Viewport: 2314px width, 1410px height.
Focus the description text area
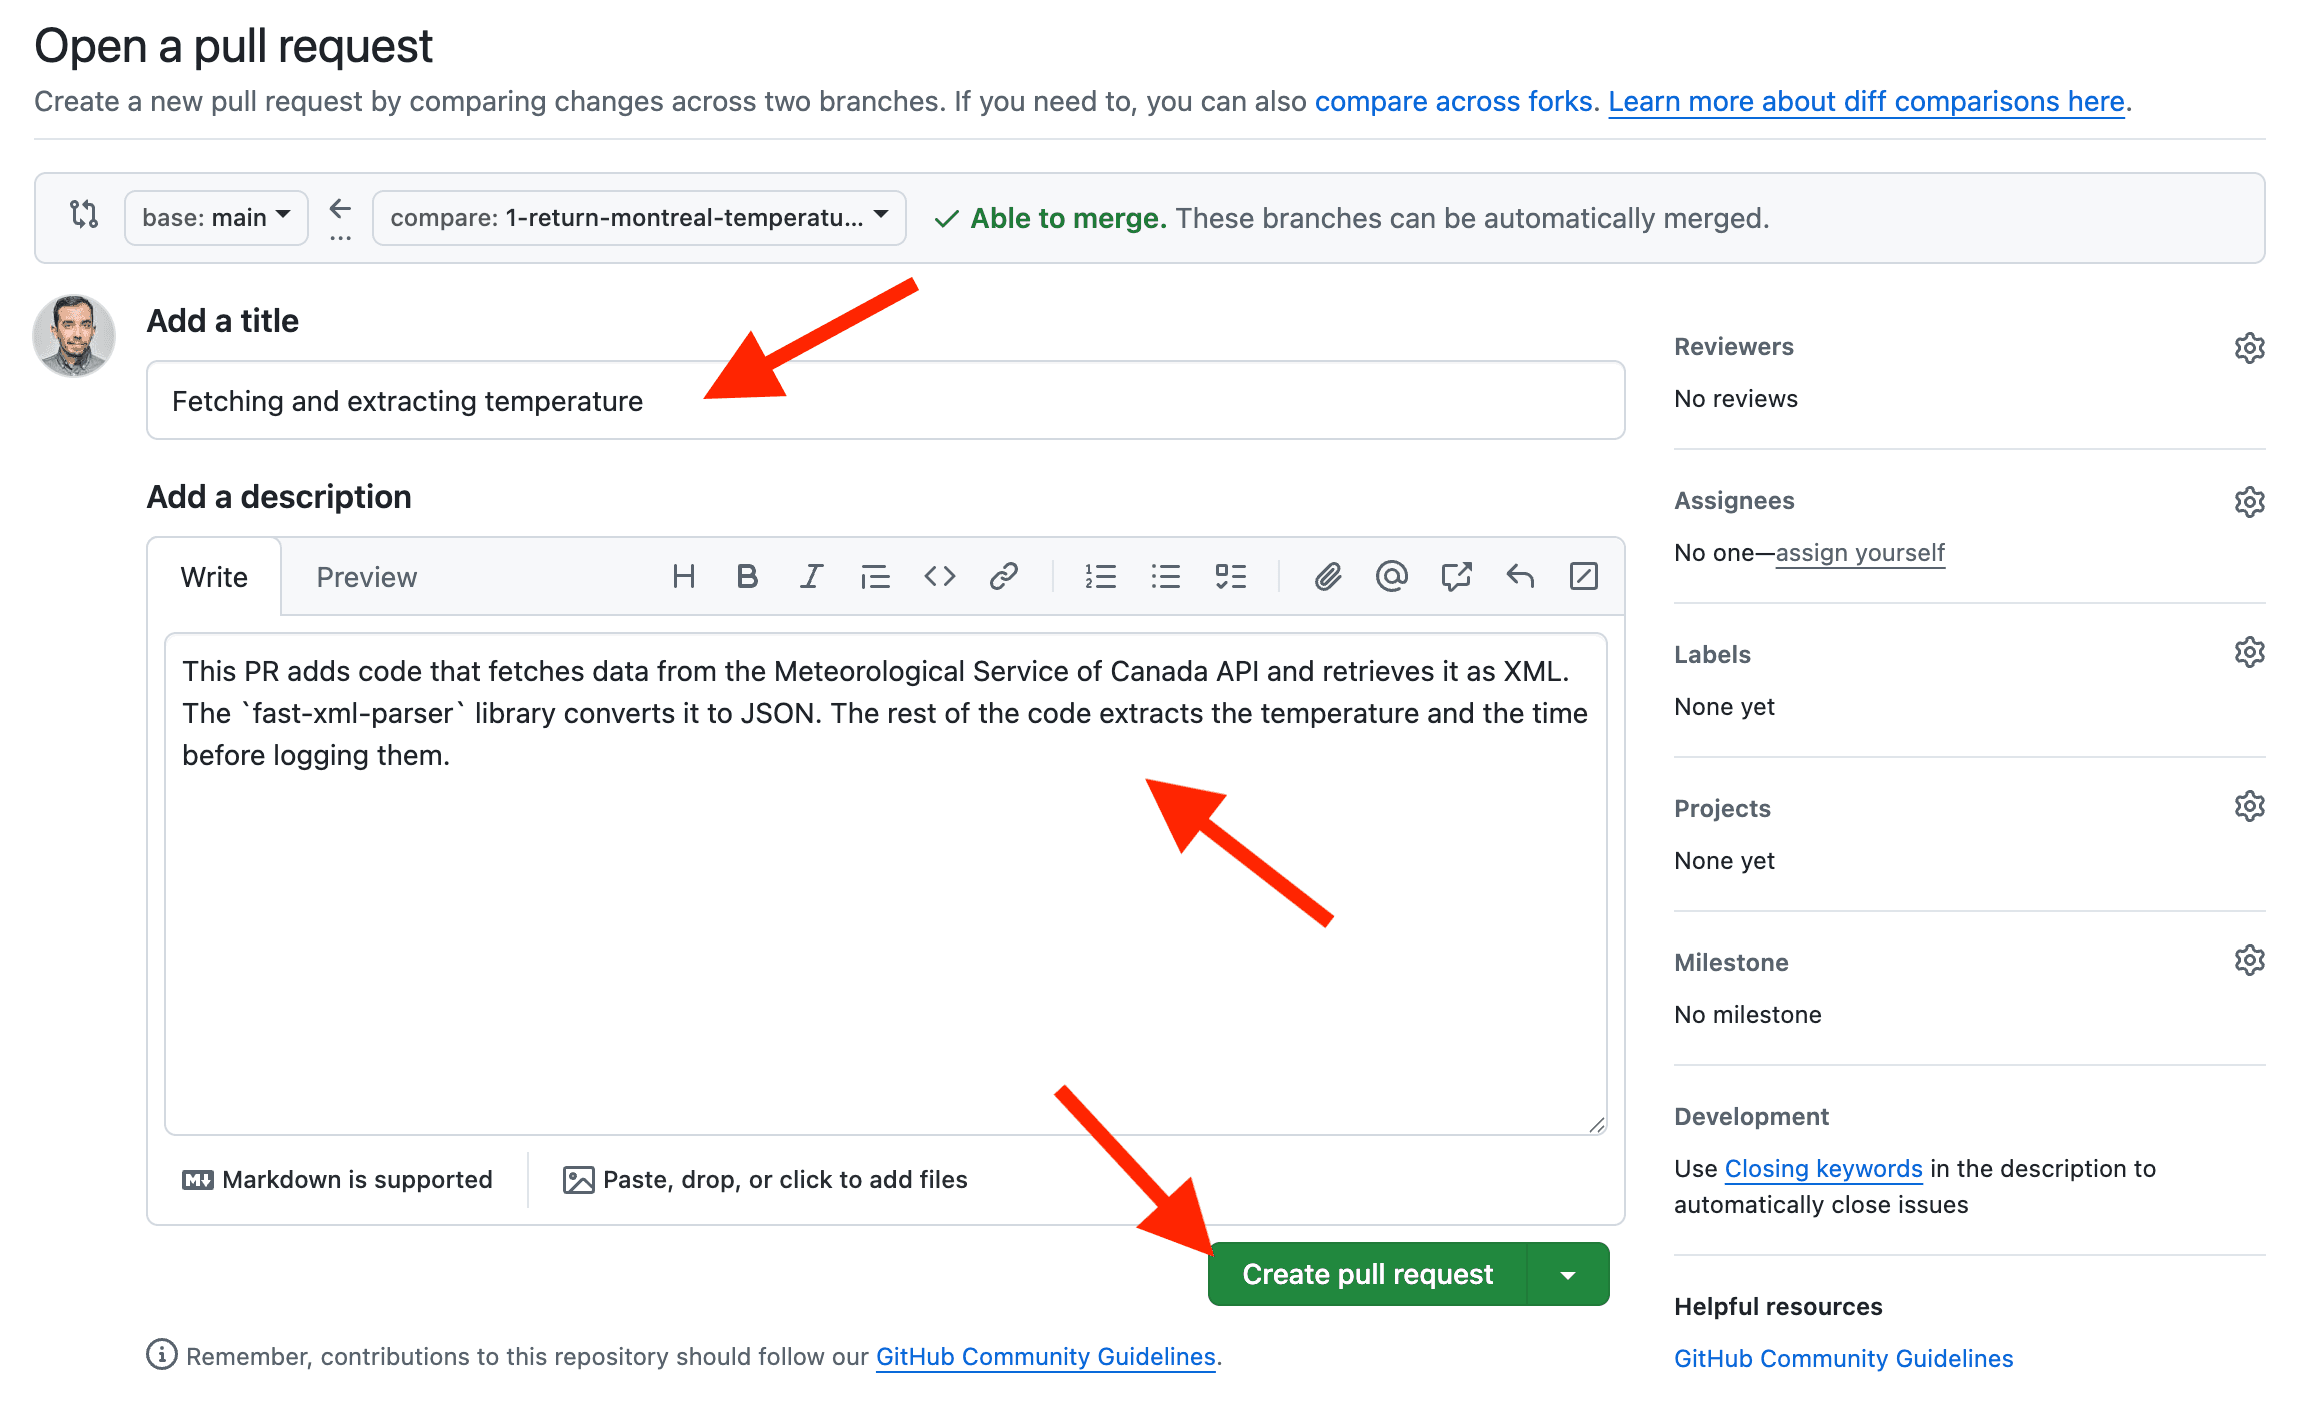[x=886, y=884]
